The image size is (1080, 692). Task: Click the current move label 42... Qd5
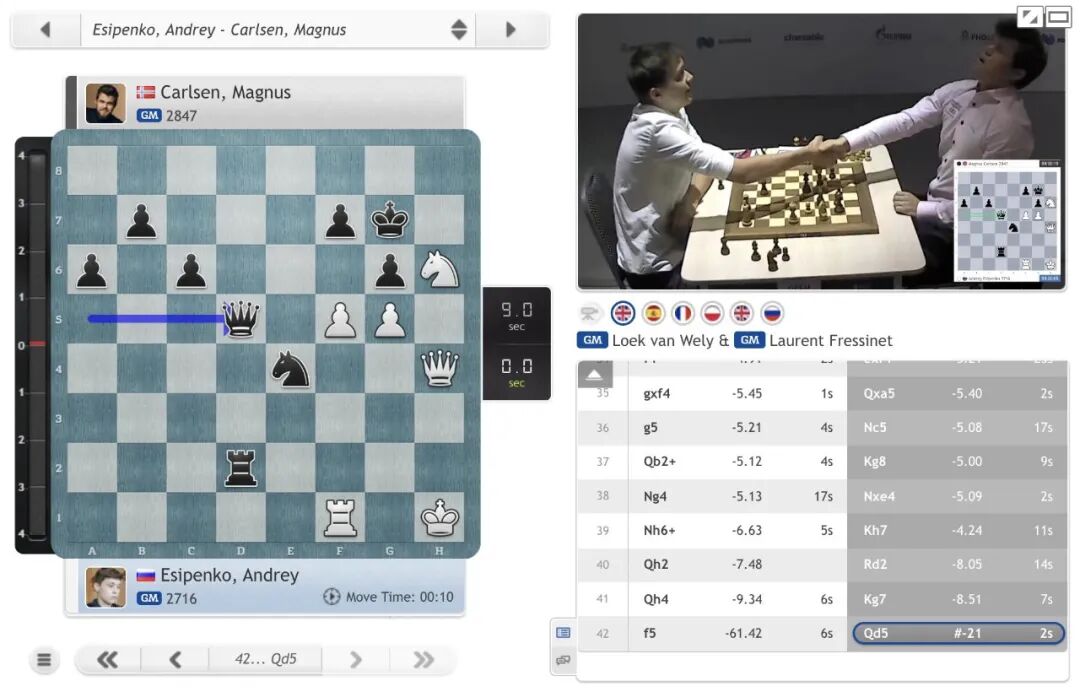pyautogui.click(x=265, y=659)
